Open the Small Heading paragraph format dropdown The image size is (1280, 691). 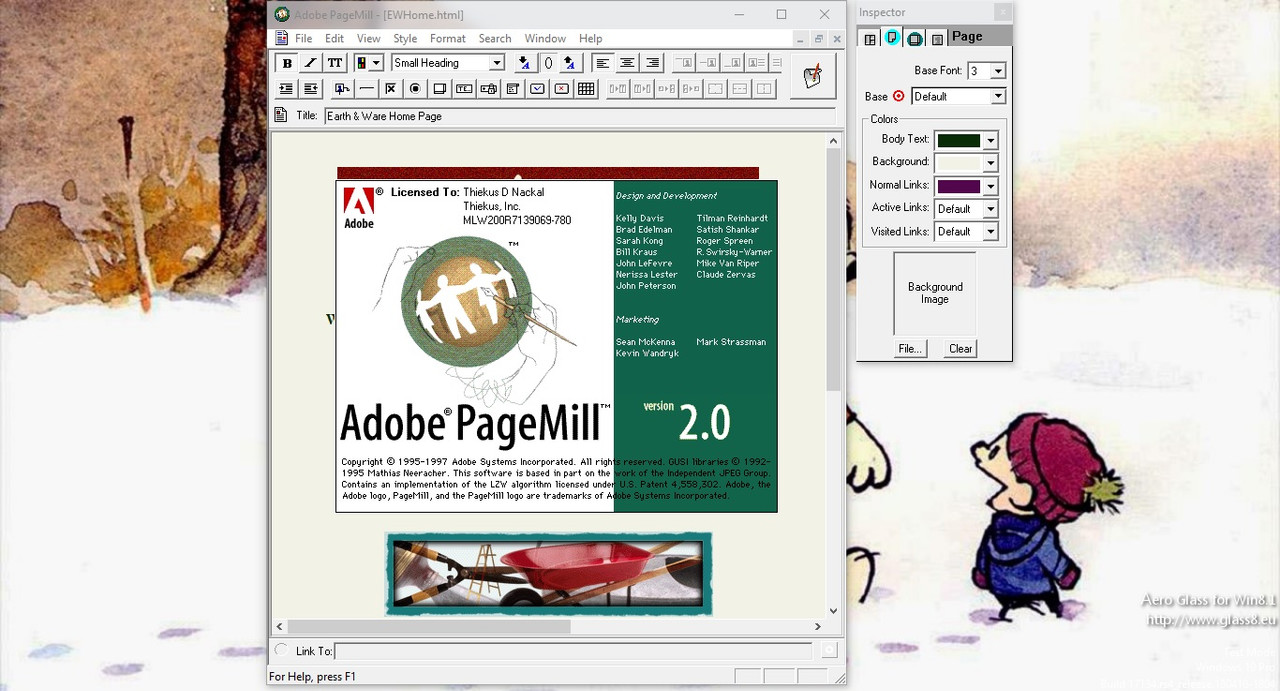pos(496,63)
